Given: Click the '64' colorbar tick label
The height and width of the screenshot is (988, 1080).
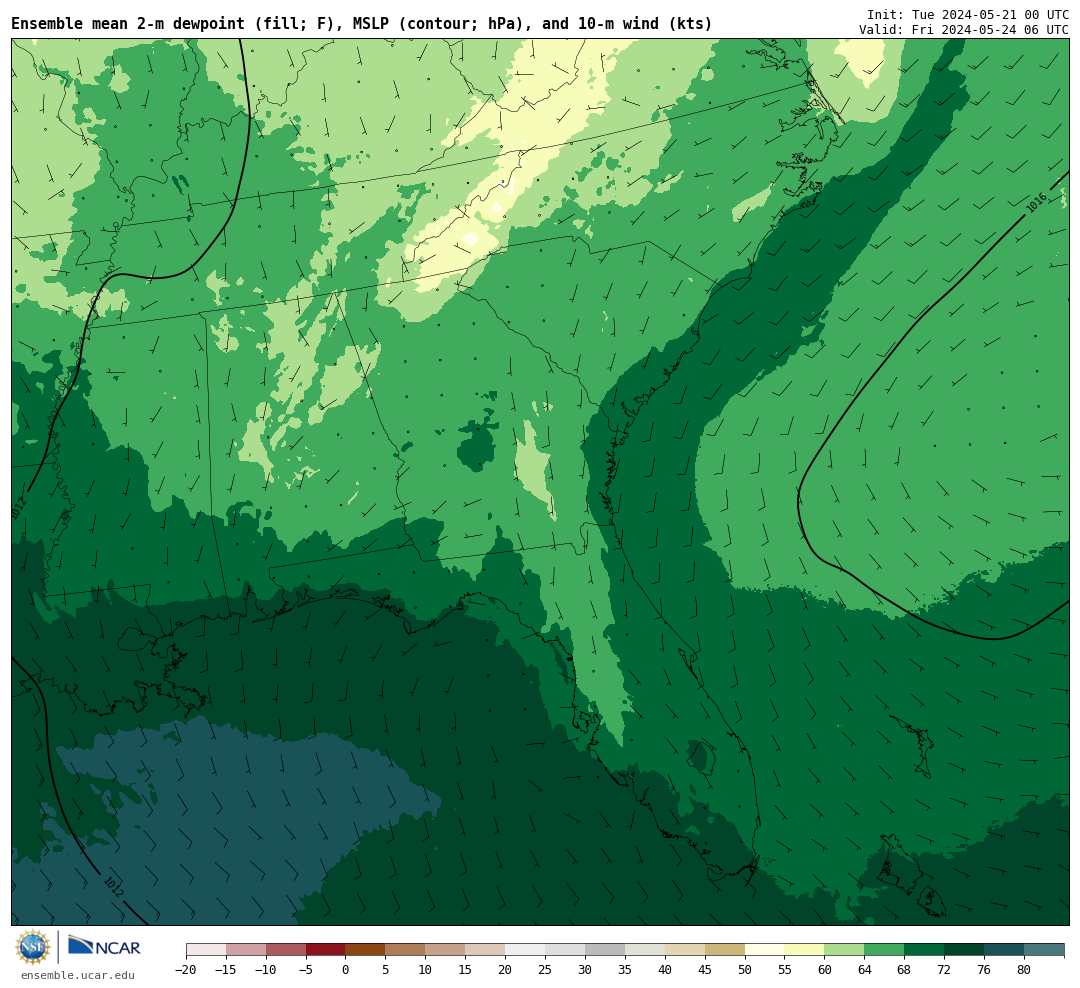Looking at the screenshot, I should pos(865,970).
